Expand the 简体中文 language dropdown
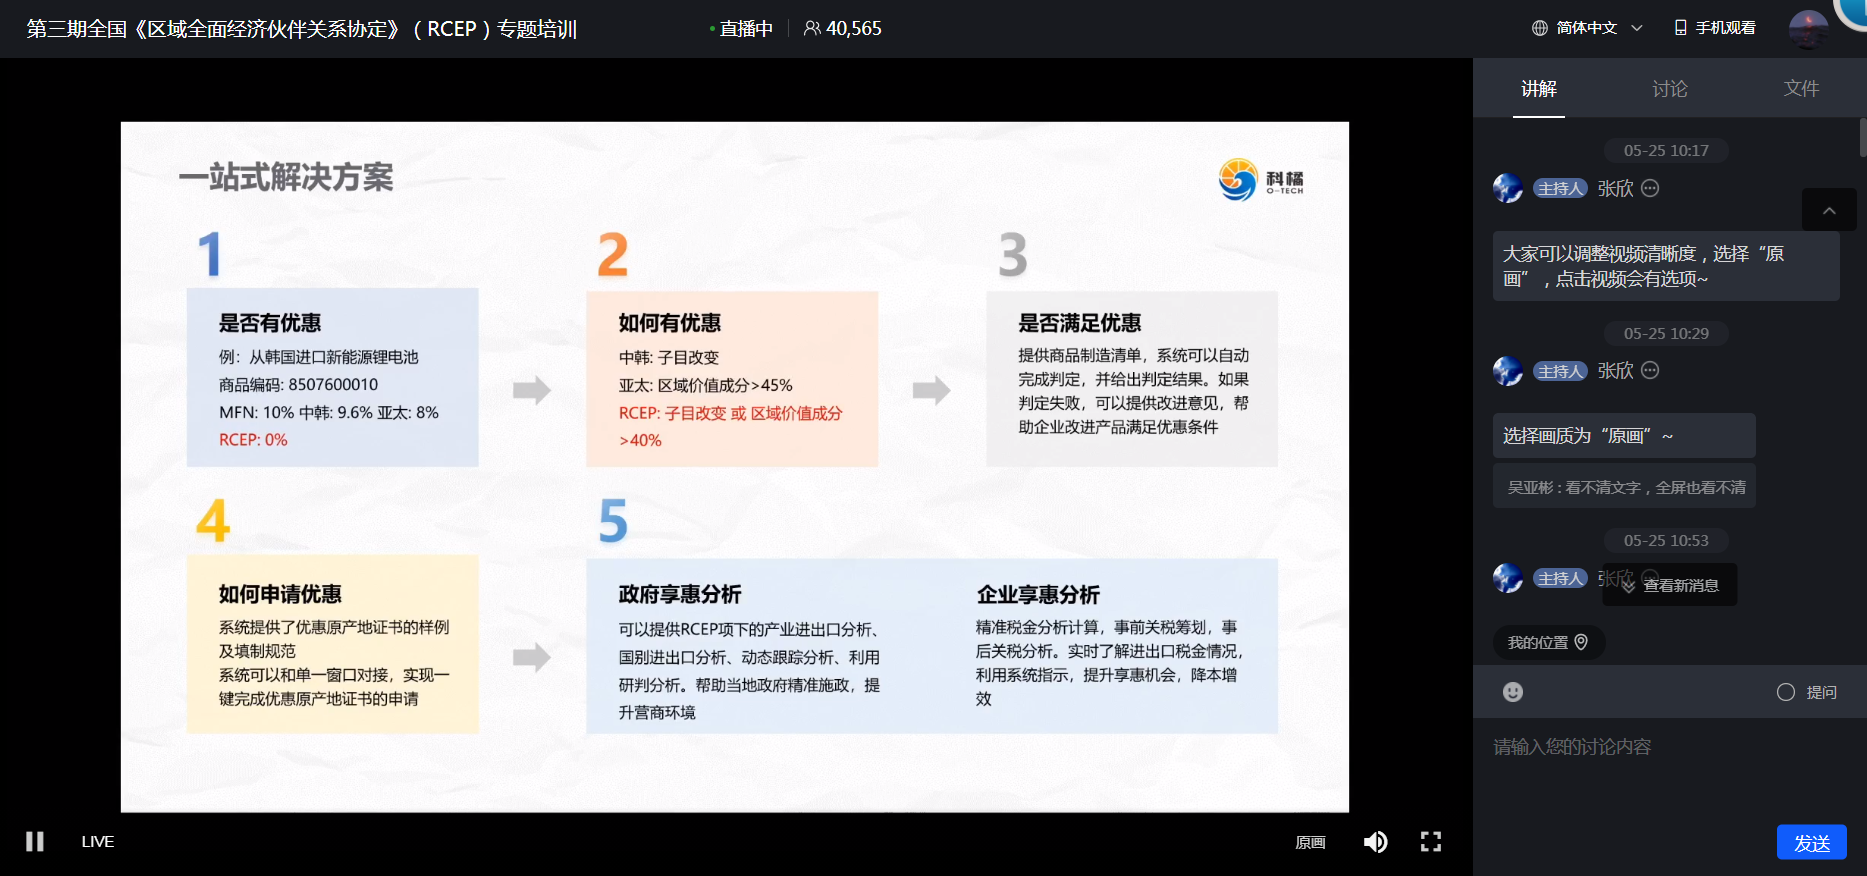This screenshot has height=876, width=1867. point(1637,28)
